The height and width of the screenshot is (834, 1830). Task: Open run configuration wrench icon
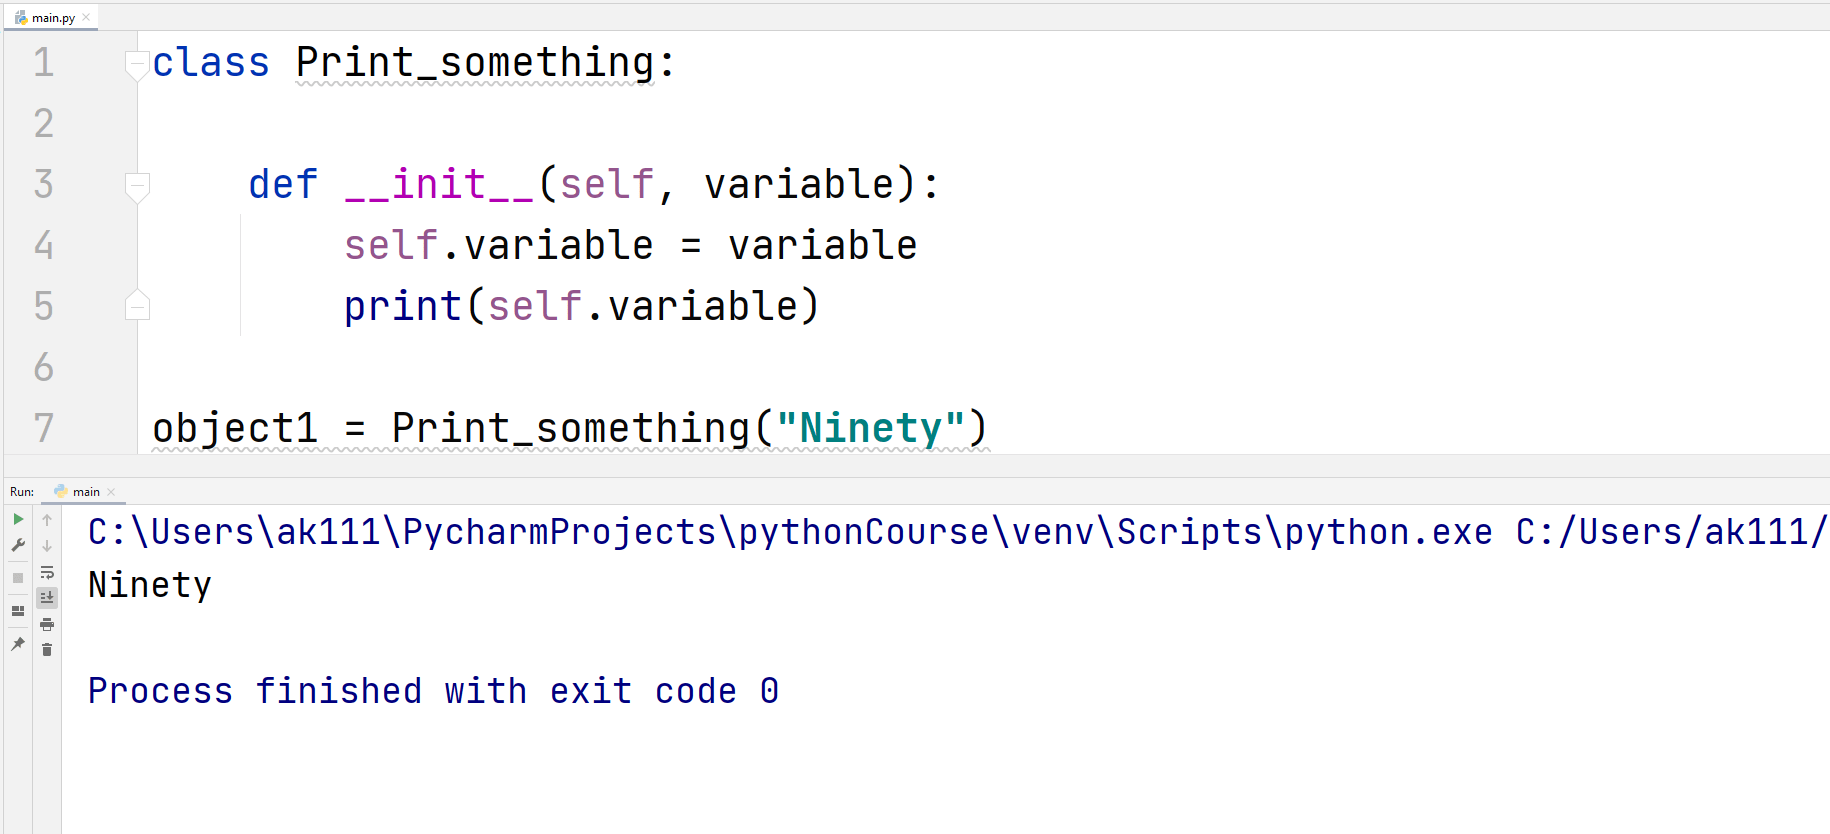point(18,545)
